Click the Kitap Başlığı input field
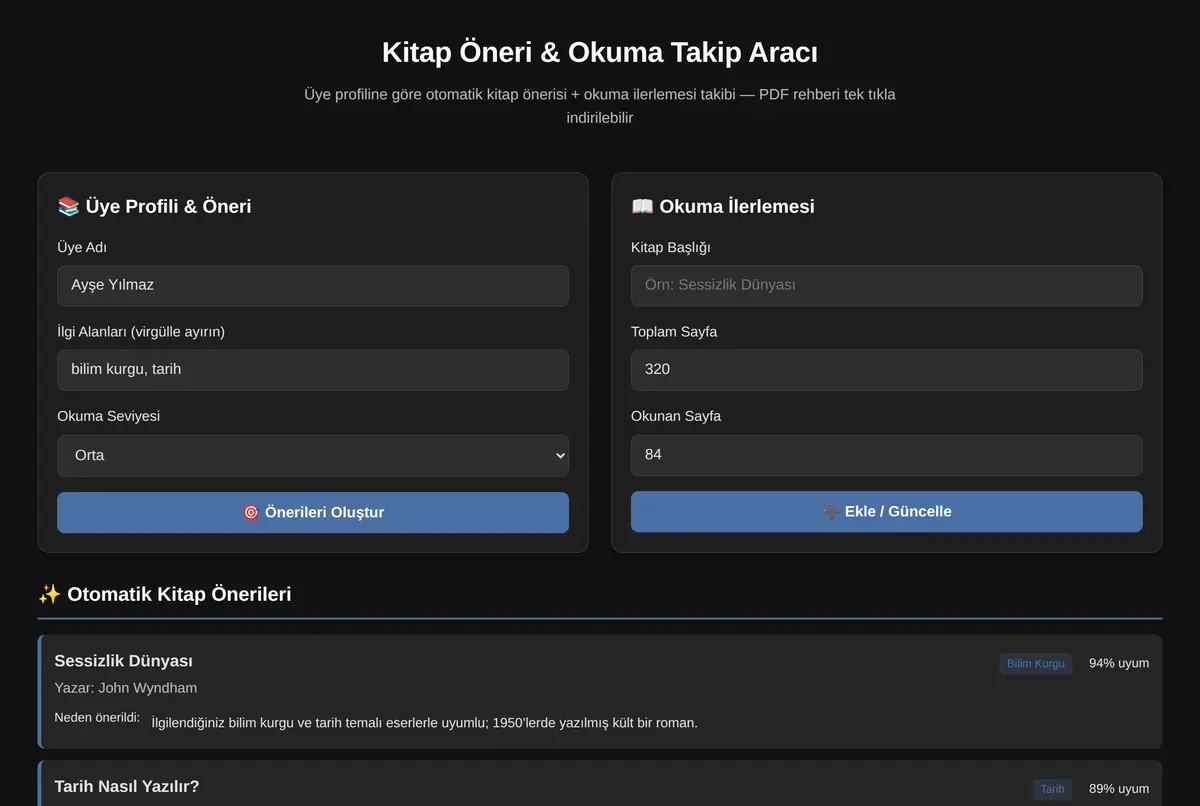1200x806 pixels. pos(886,285)
